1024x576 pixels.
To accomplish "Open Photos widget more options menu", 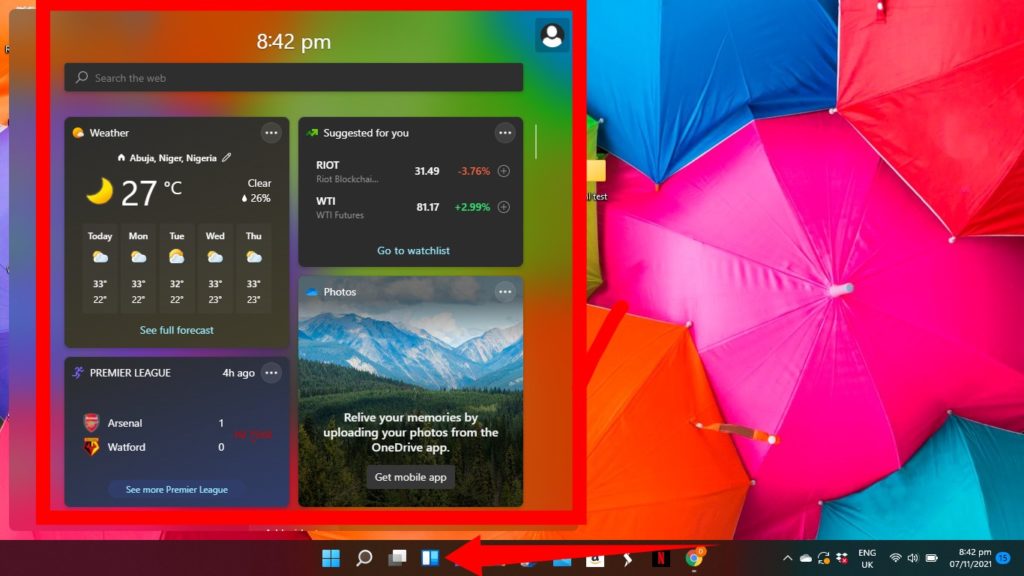I will click(x=505, y=292).
